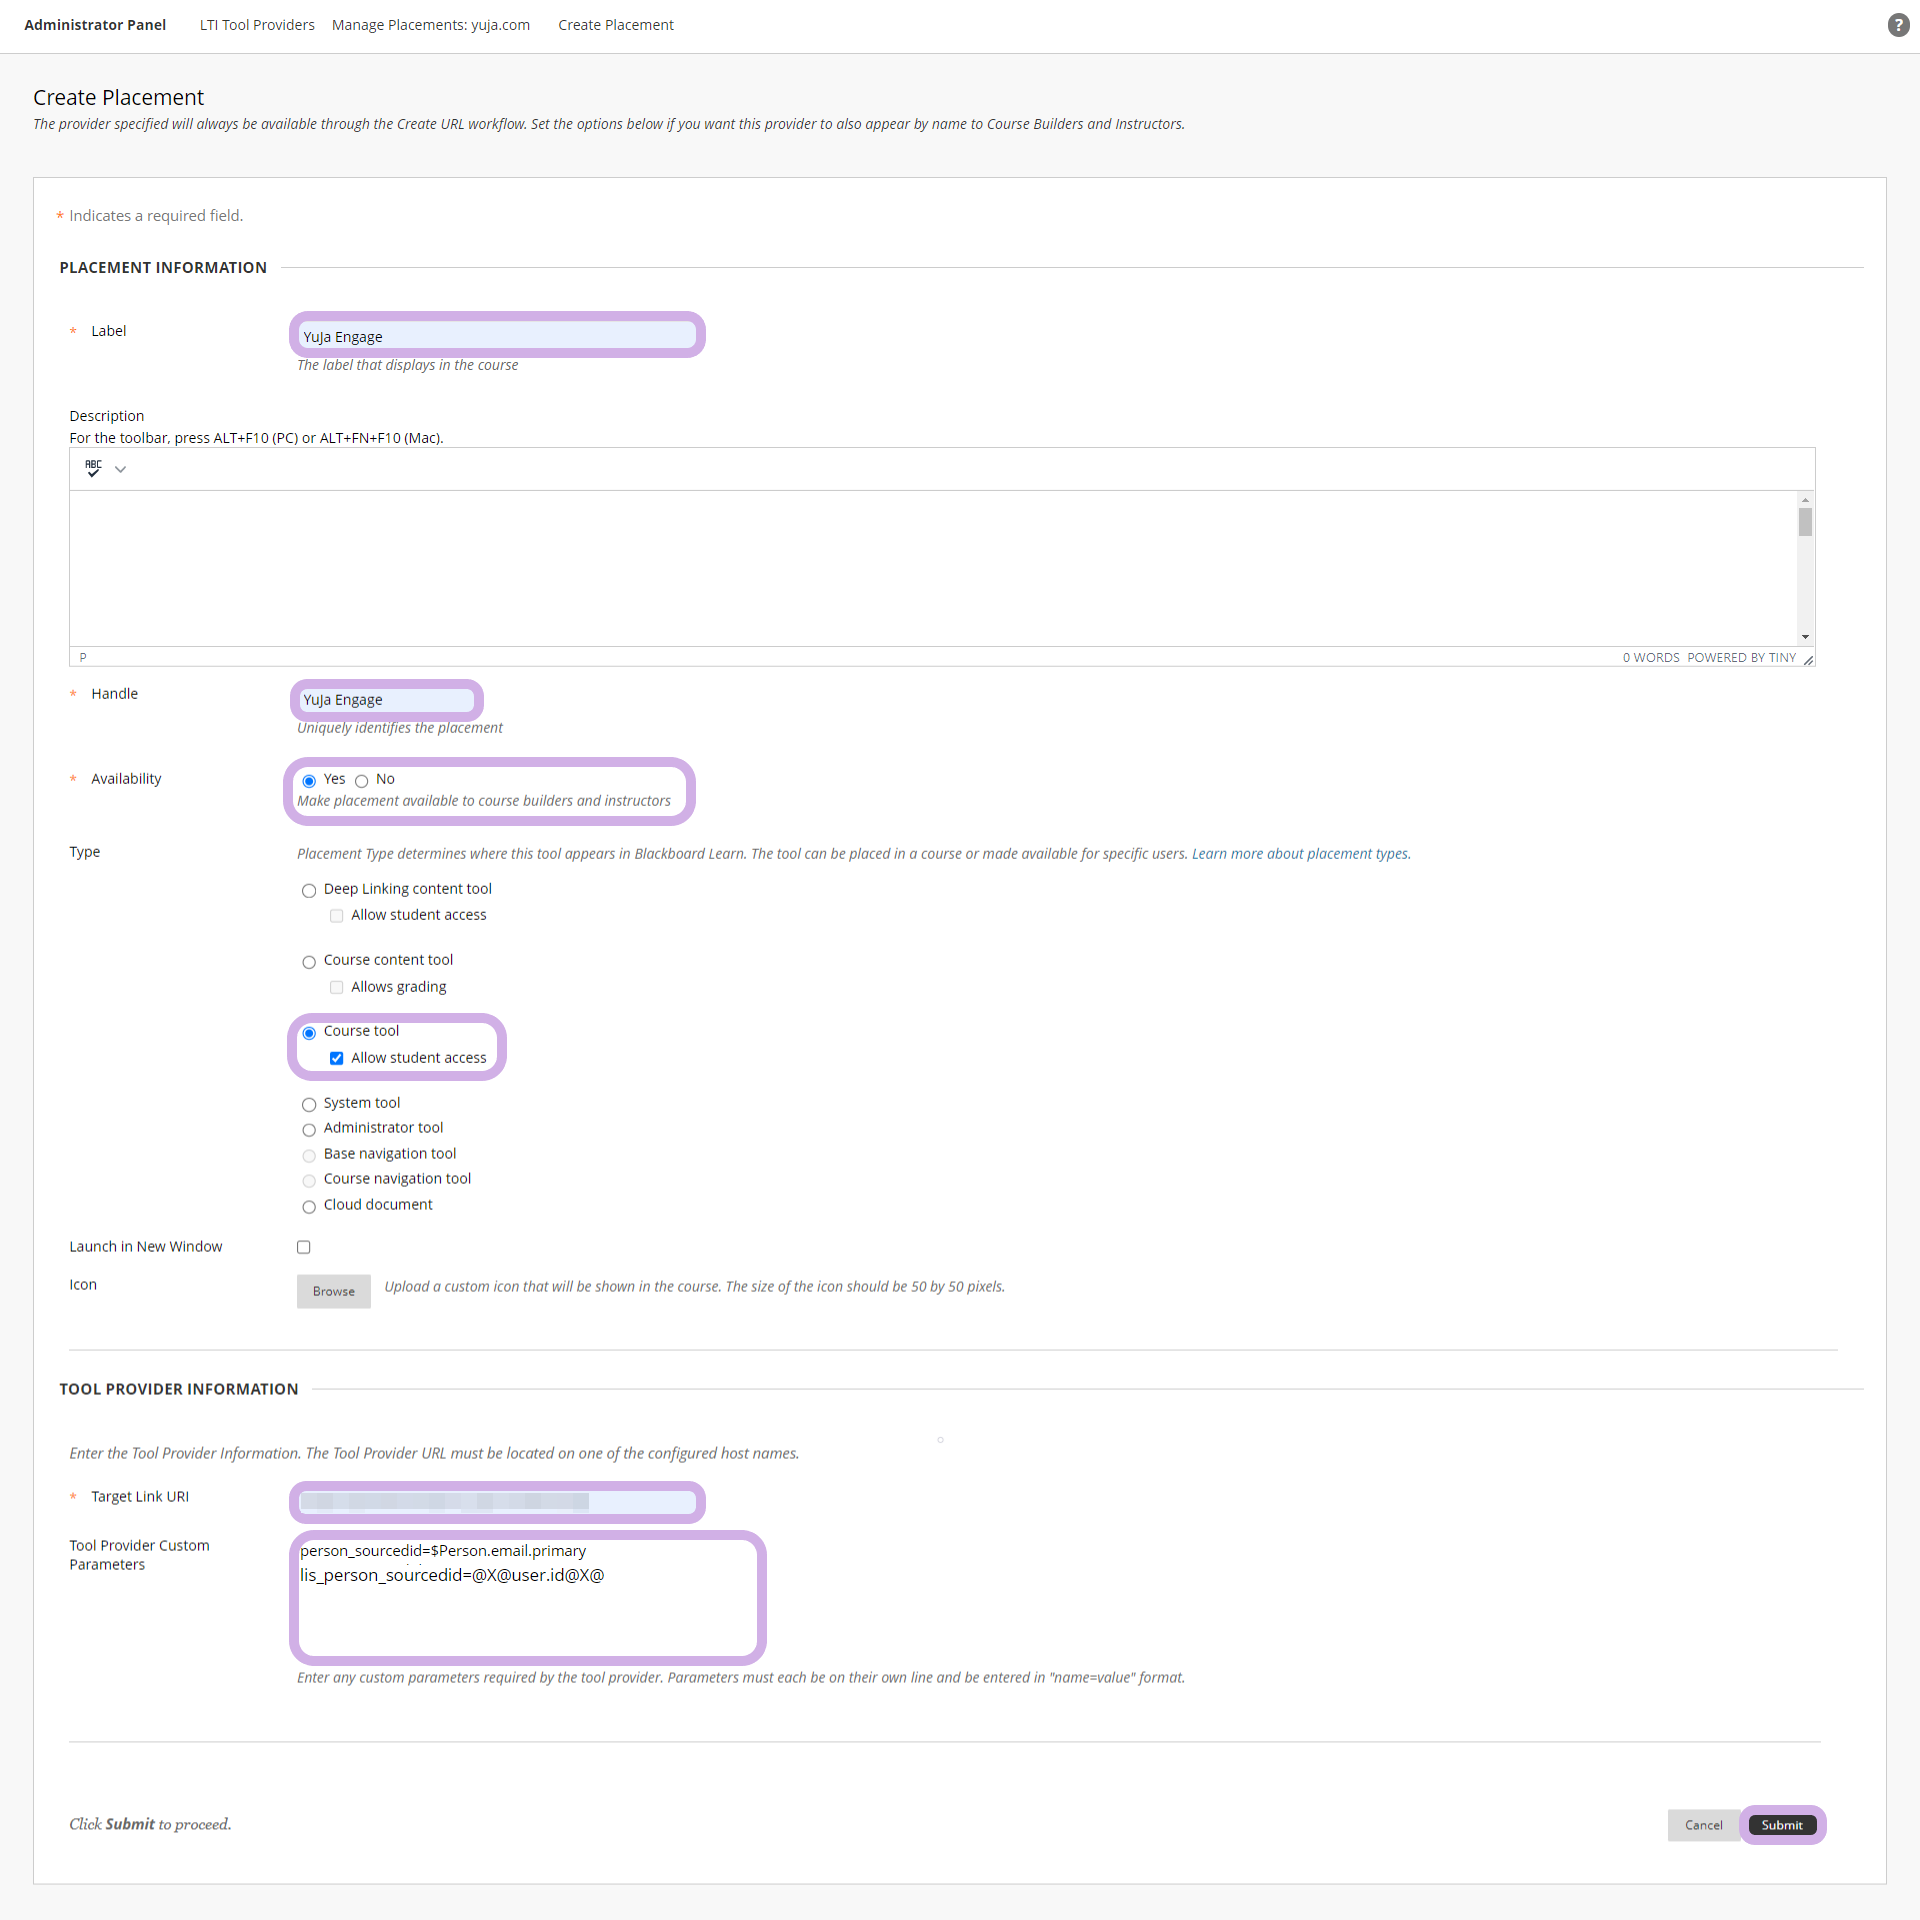
Task: Open Learn more about placement types link
Action: pos(1301,854)
